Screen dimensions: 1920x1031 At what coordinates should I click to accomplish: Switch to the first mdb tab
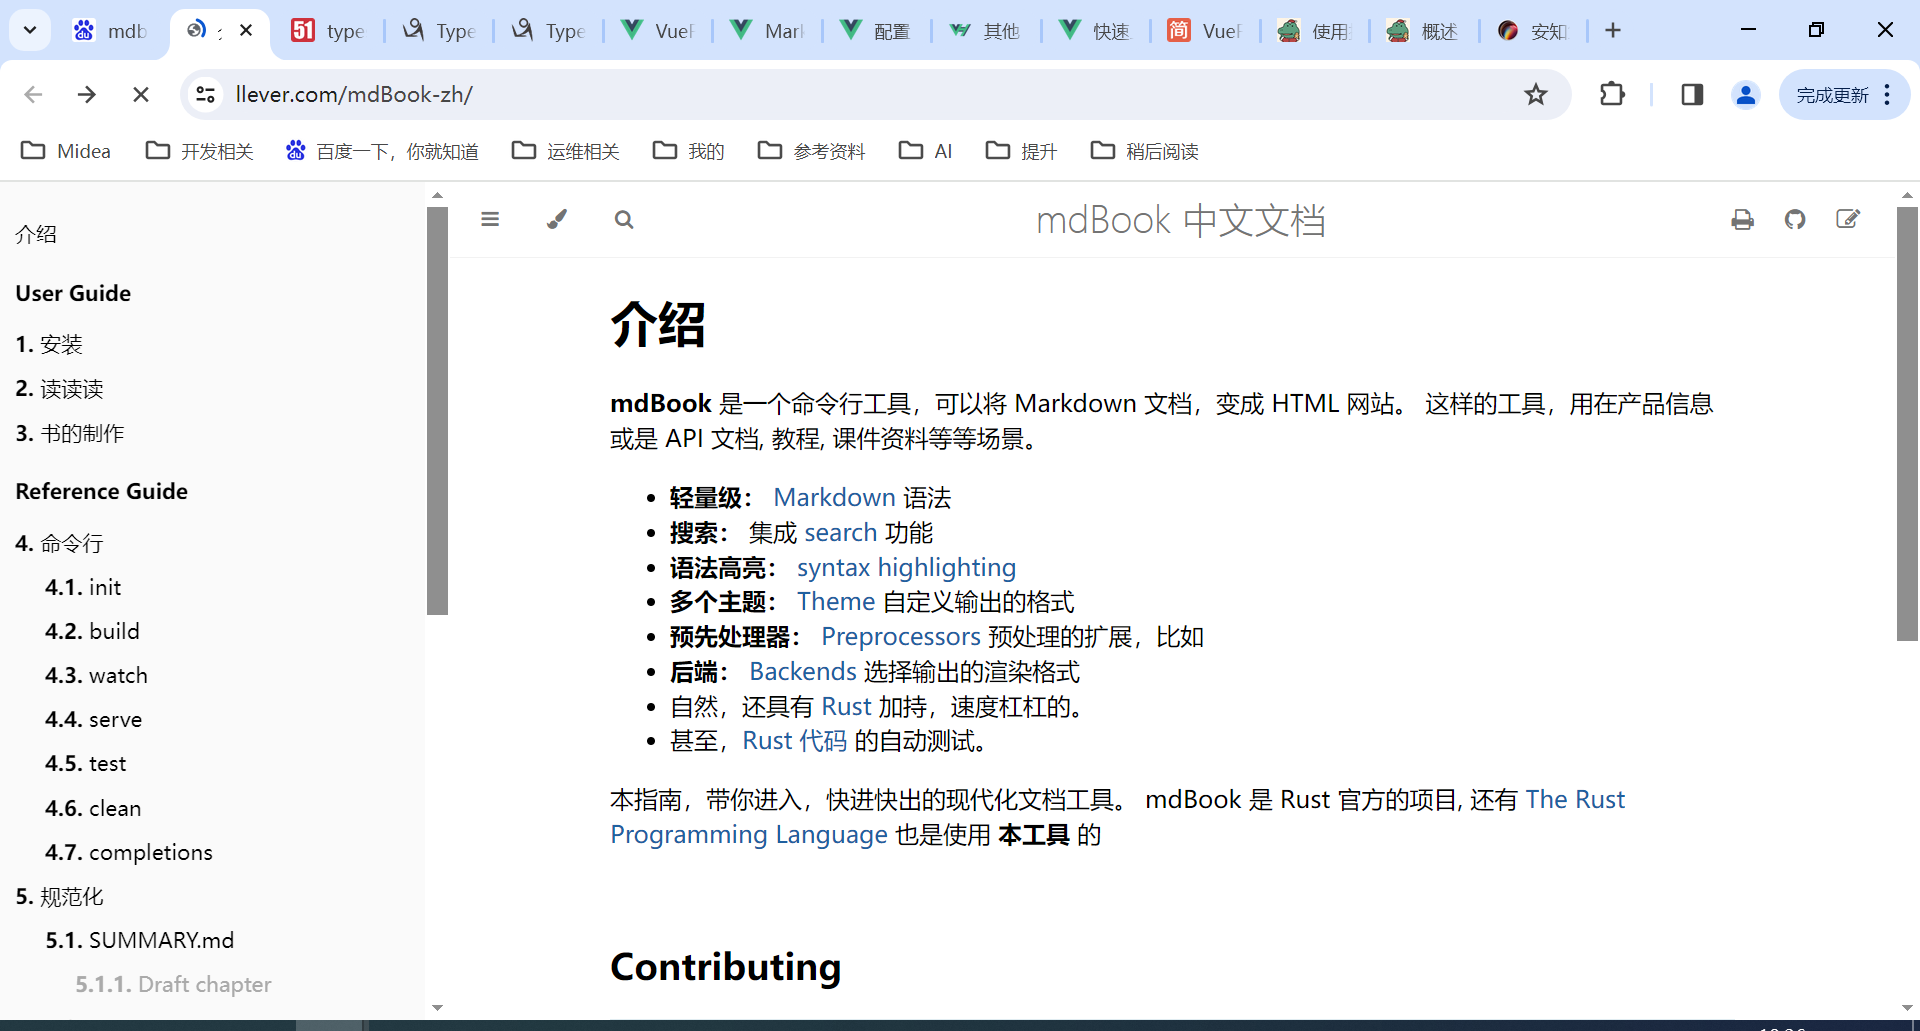110,30
